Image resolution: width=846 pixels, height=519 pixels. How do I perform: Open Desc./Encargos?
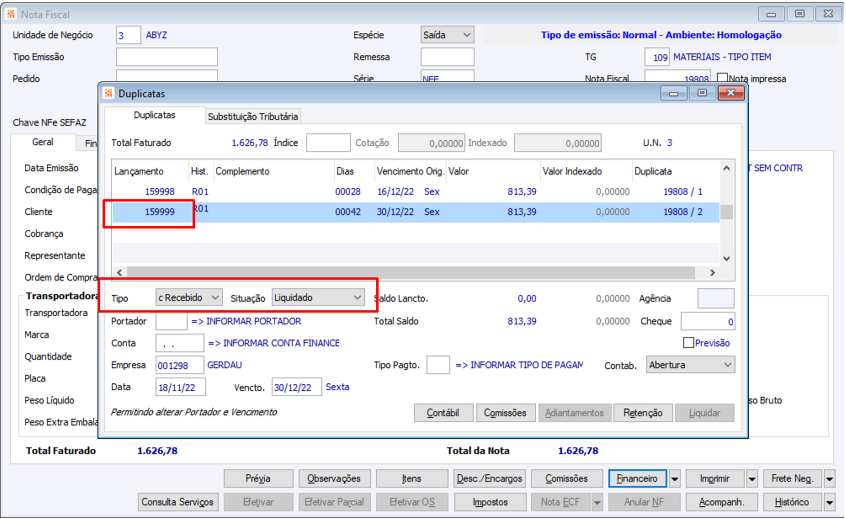(x=489, y=479)
